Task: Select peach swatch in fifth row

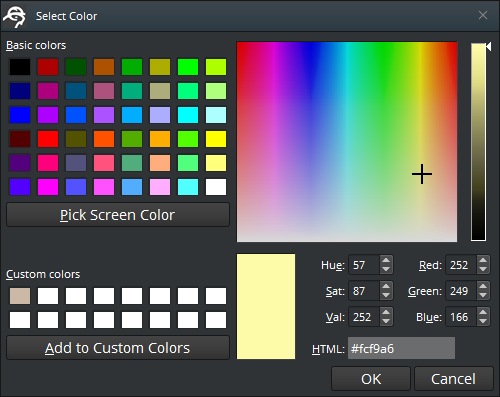Action: 160,163
